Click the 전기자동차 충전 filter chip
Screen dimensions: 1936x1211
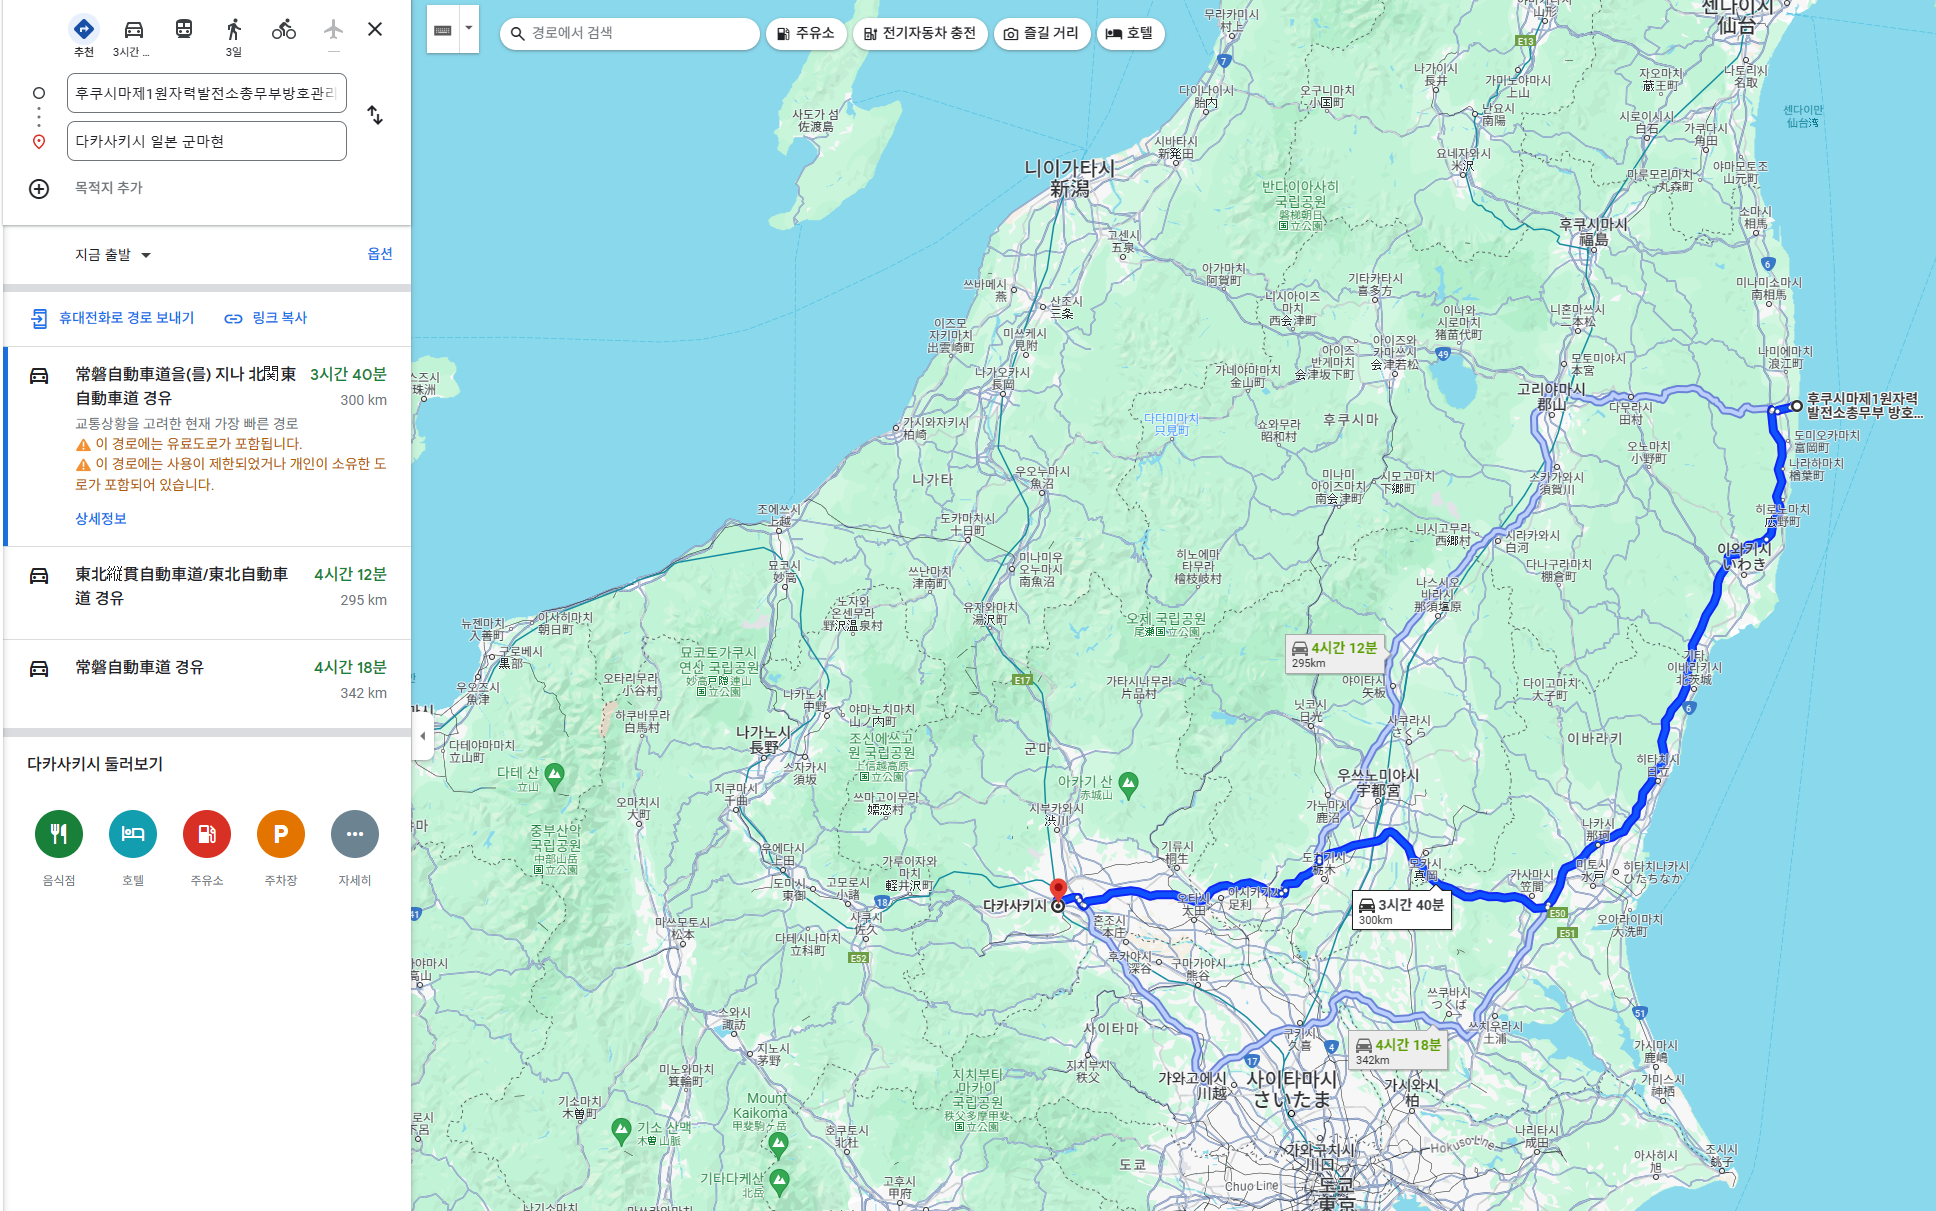[x=920, y=33]
